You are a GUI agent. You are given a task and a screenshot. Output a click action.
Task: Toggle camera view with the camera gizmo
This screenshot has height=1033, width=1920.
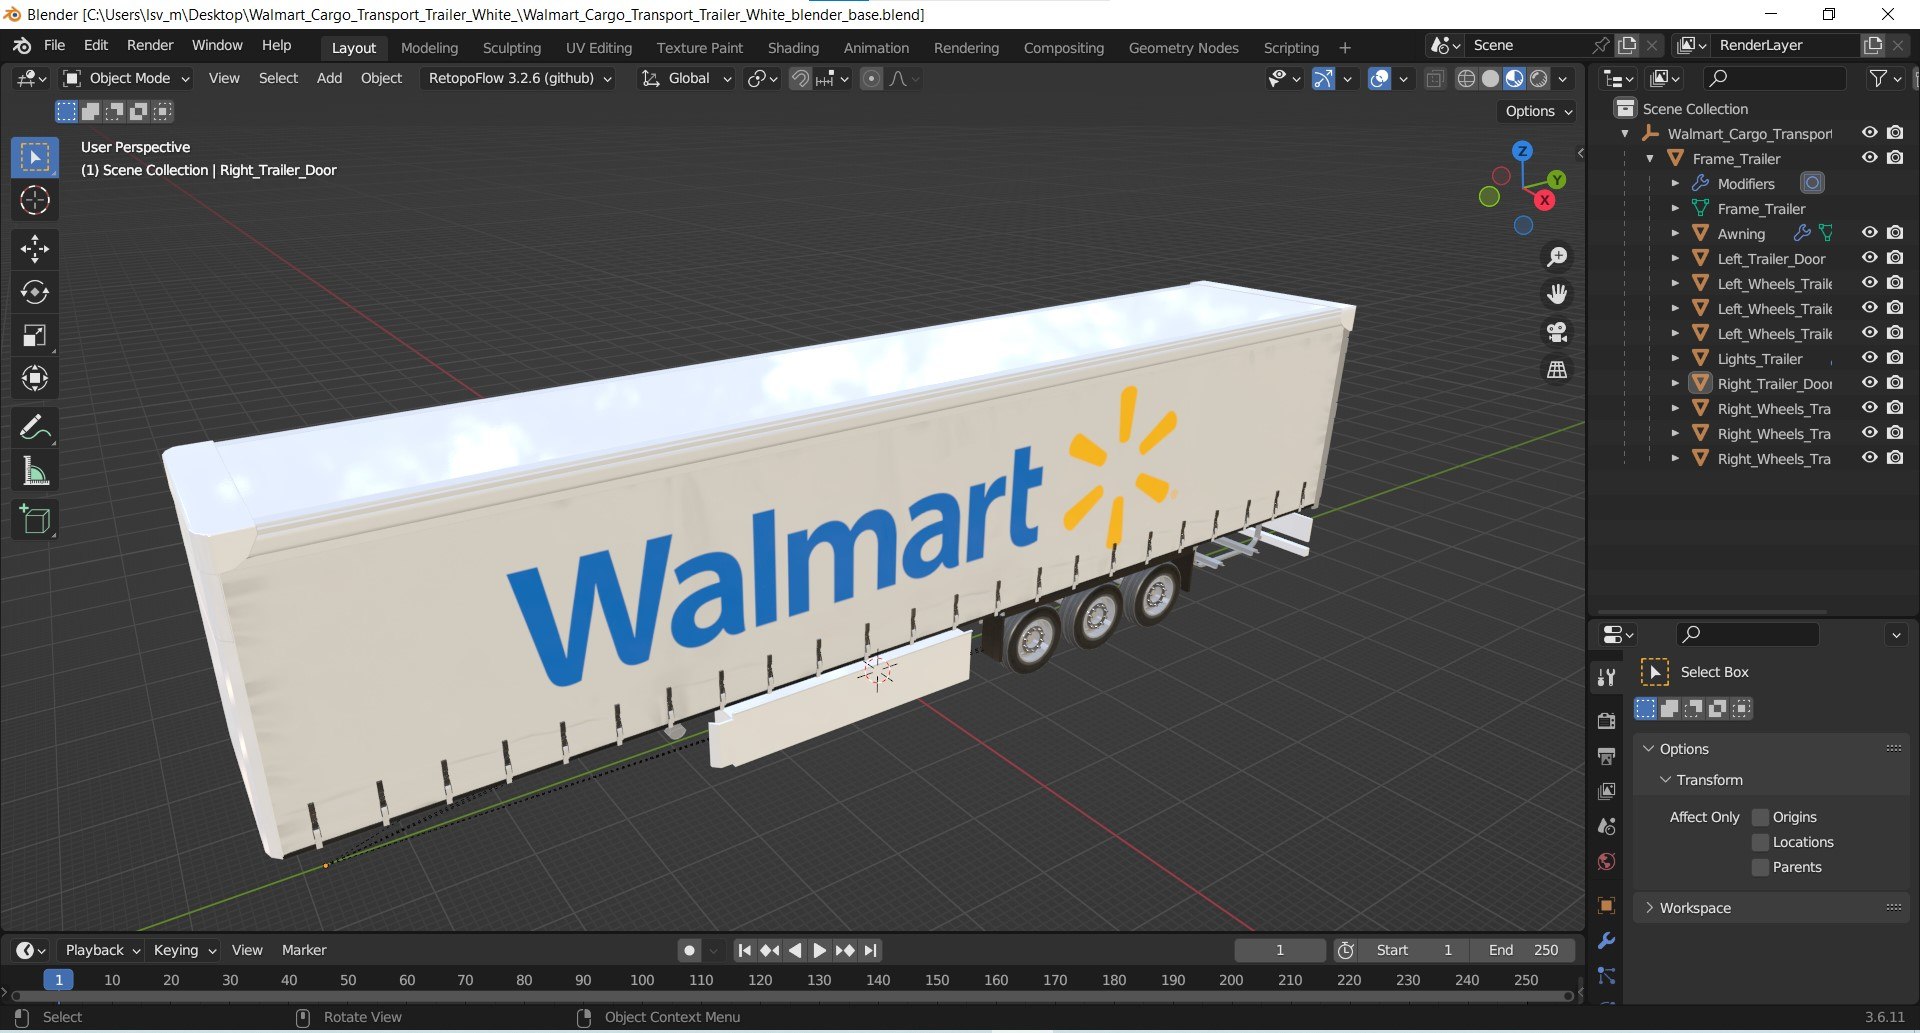click(x=1557, y=332)
